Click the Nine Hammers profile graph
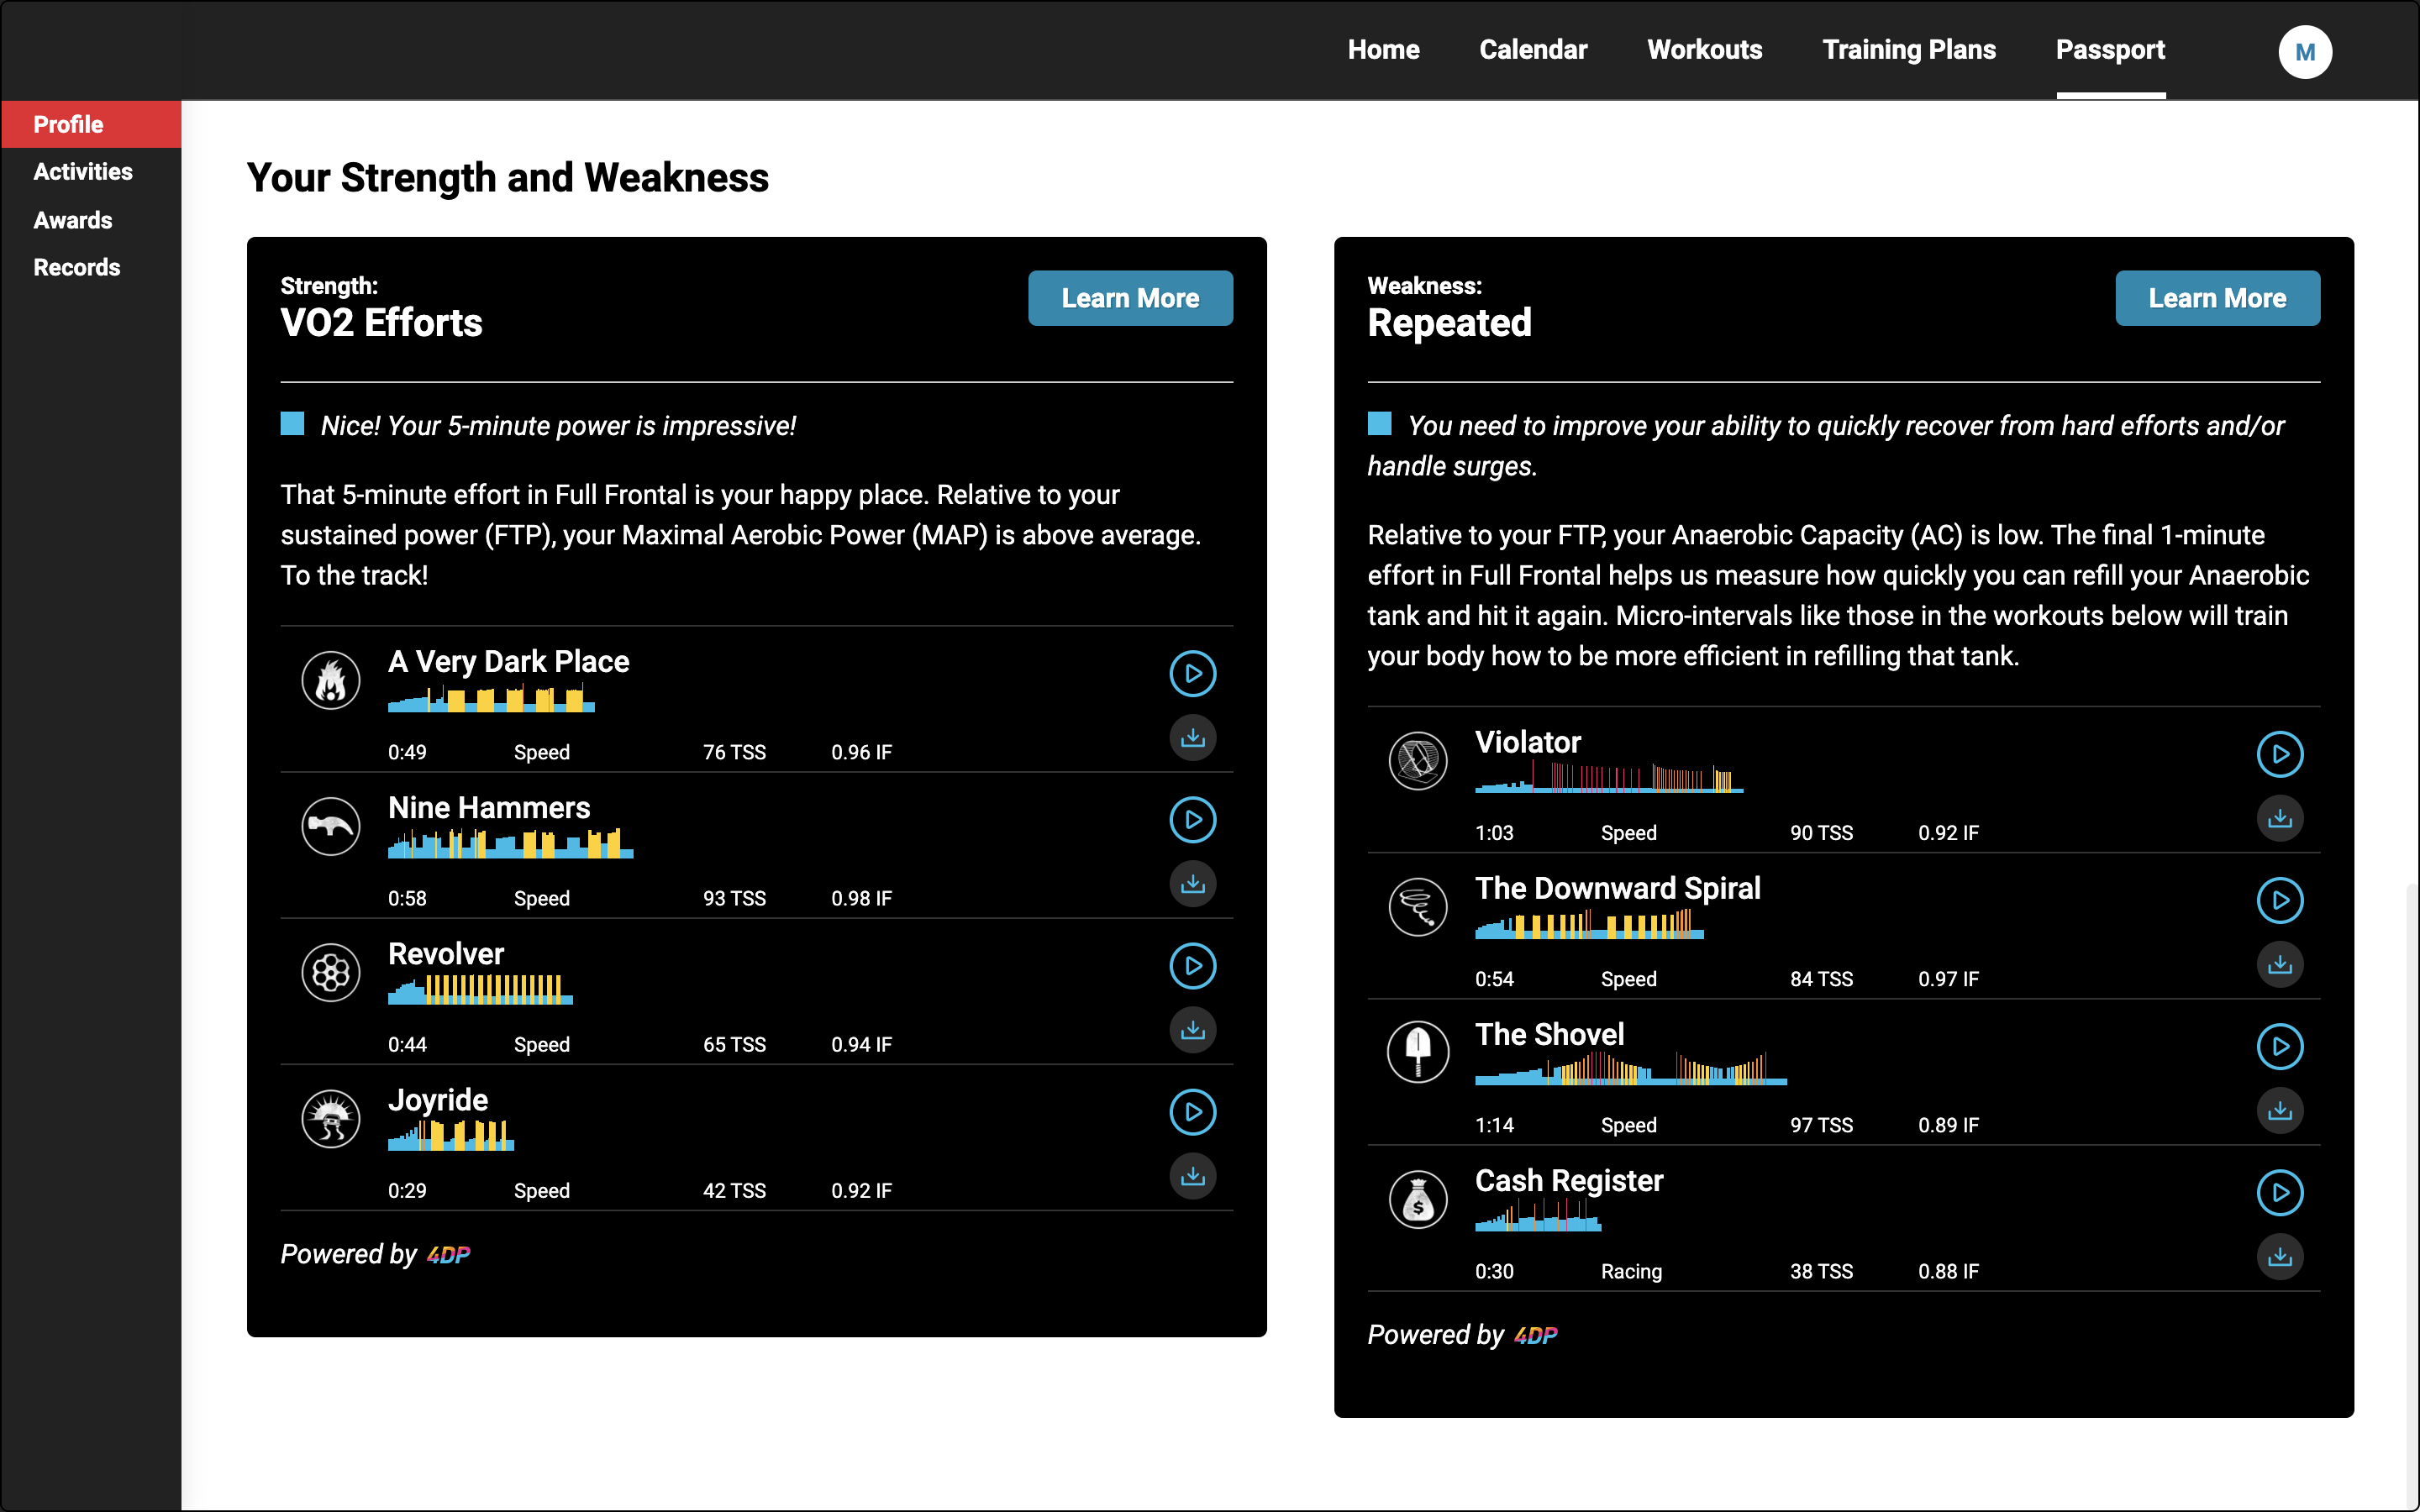The height and width of the screenshot is (1512, 2420). [510, 844]
